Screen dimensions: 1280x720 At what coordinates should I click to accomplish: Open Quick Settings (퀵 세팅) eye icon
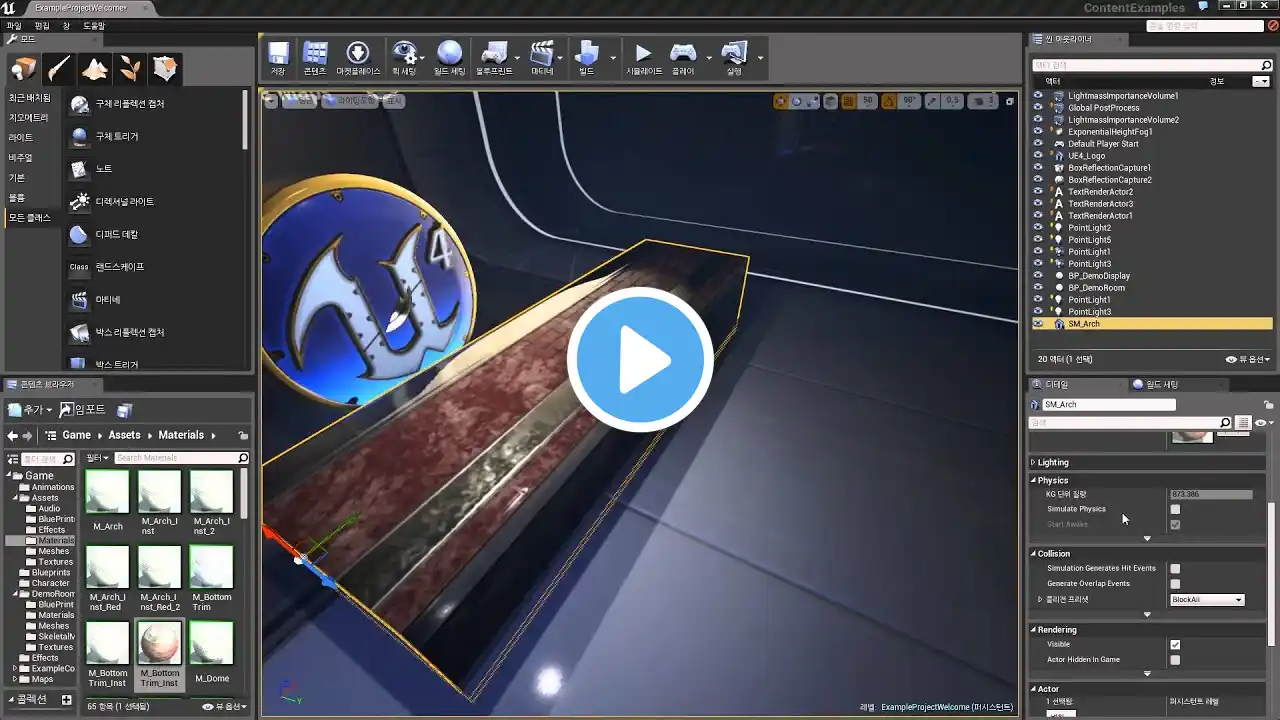(404, 55)
